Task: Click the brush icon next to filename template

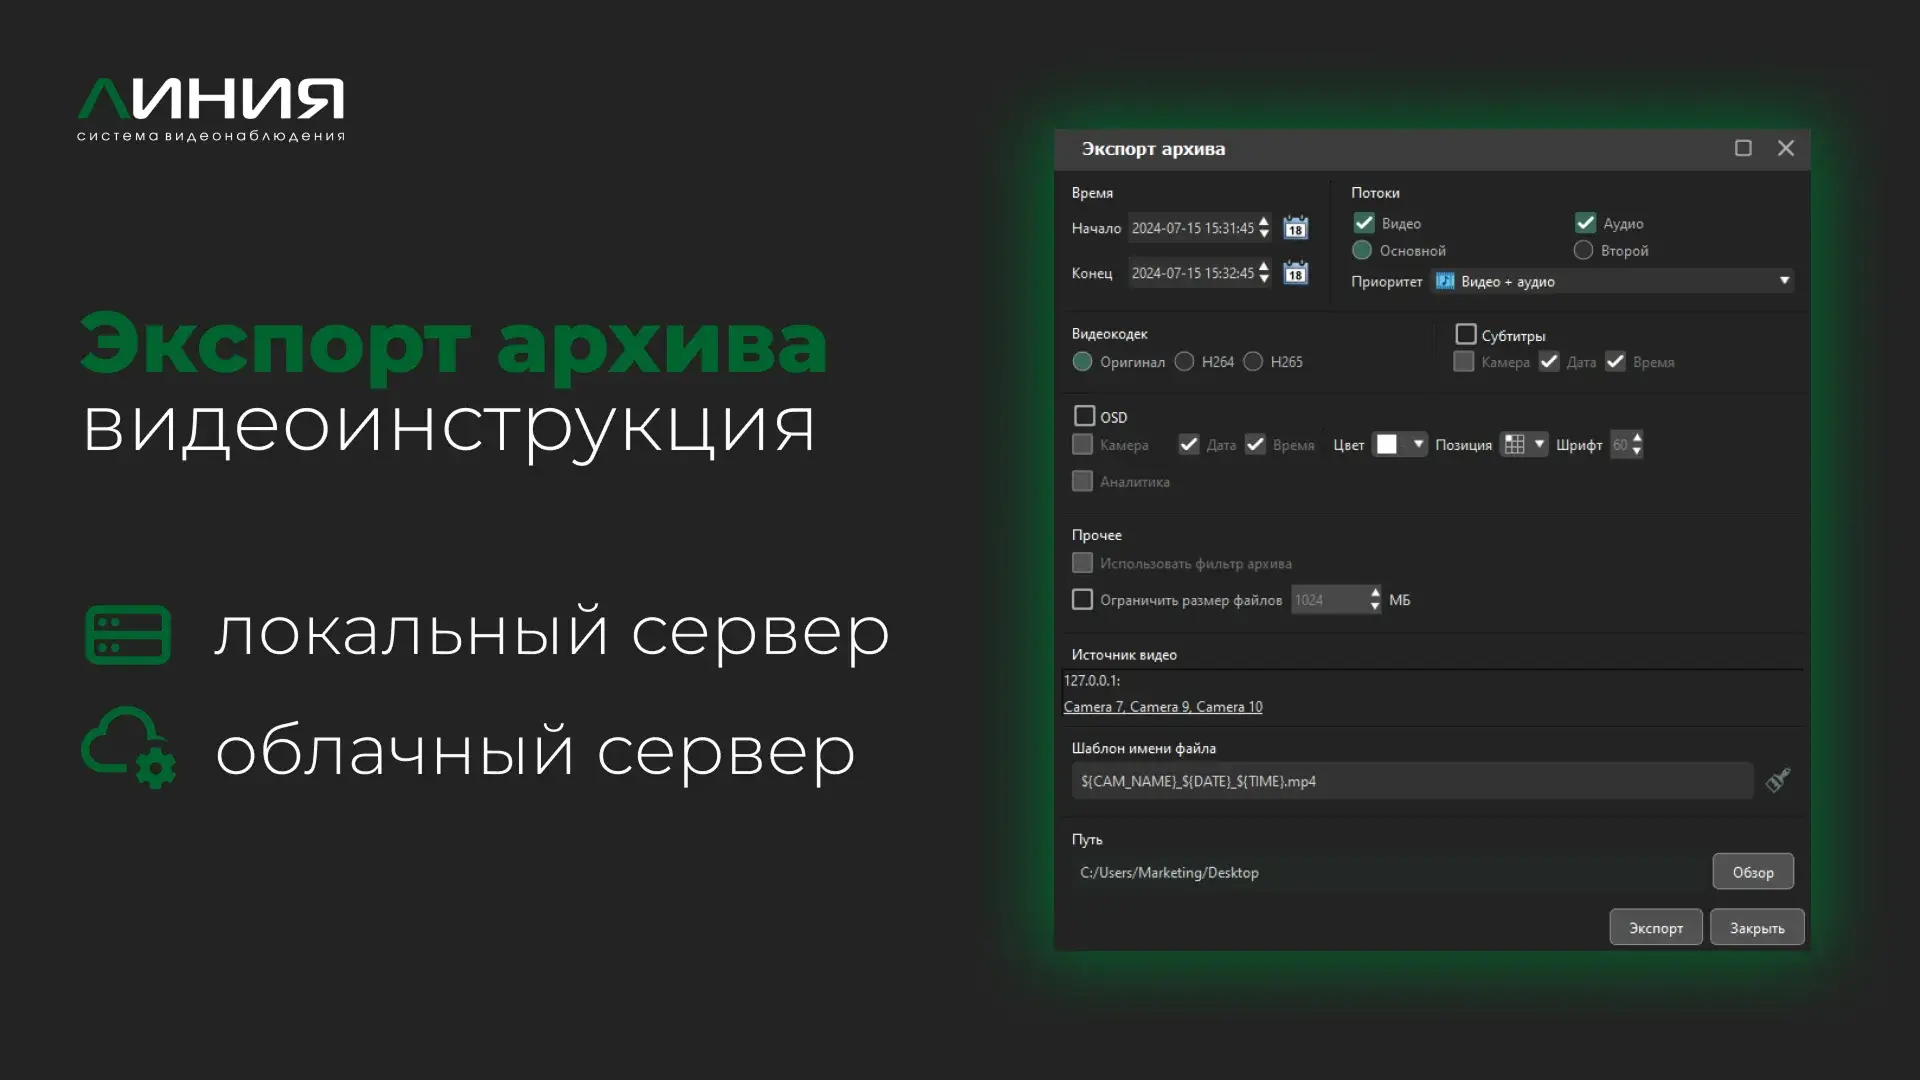Action: point(1778,781)
